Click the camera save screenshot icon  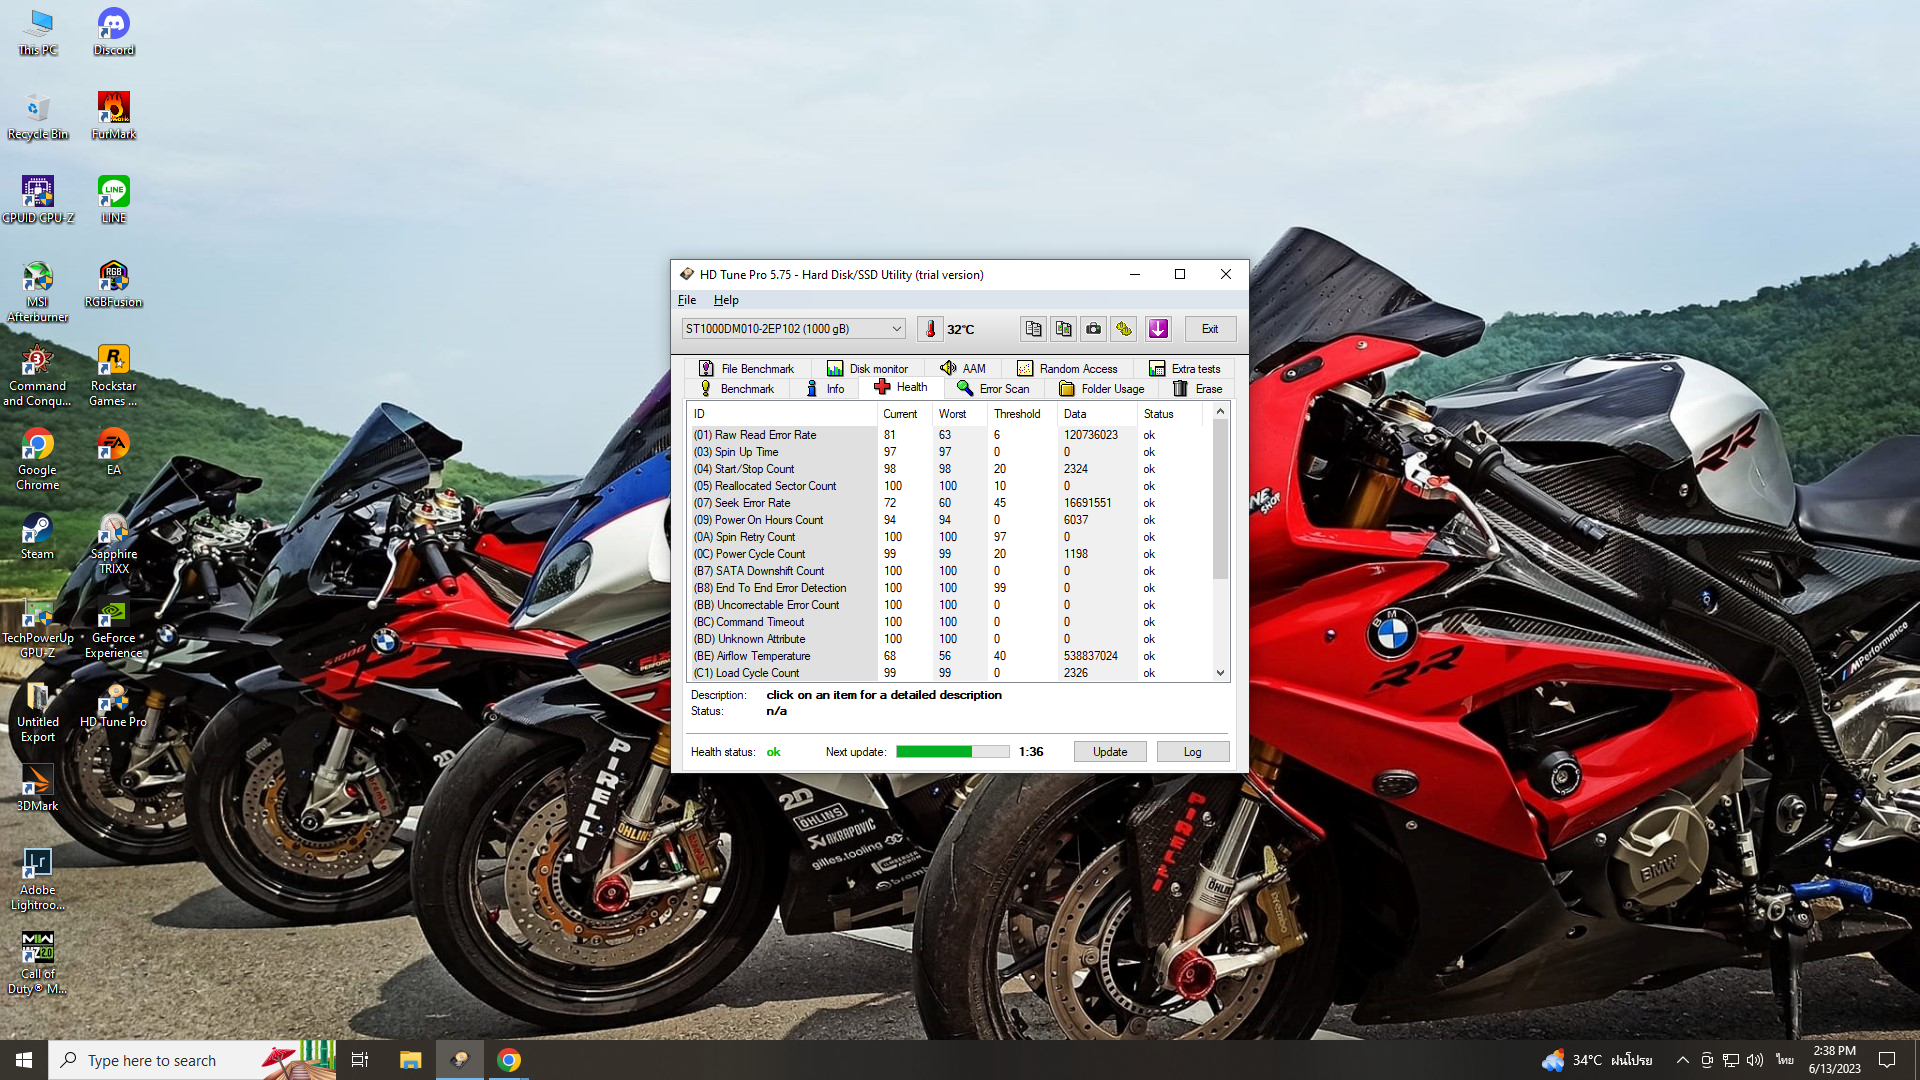[1094, 329]
